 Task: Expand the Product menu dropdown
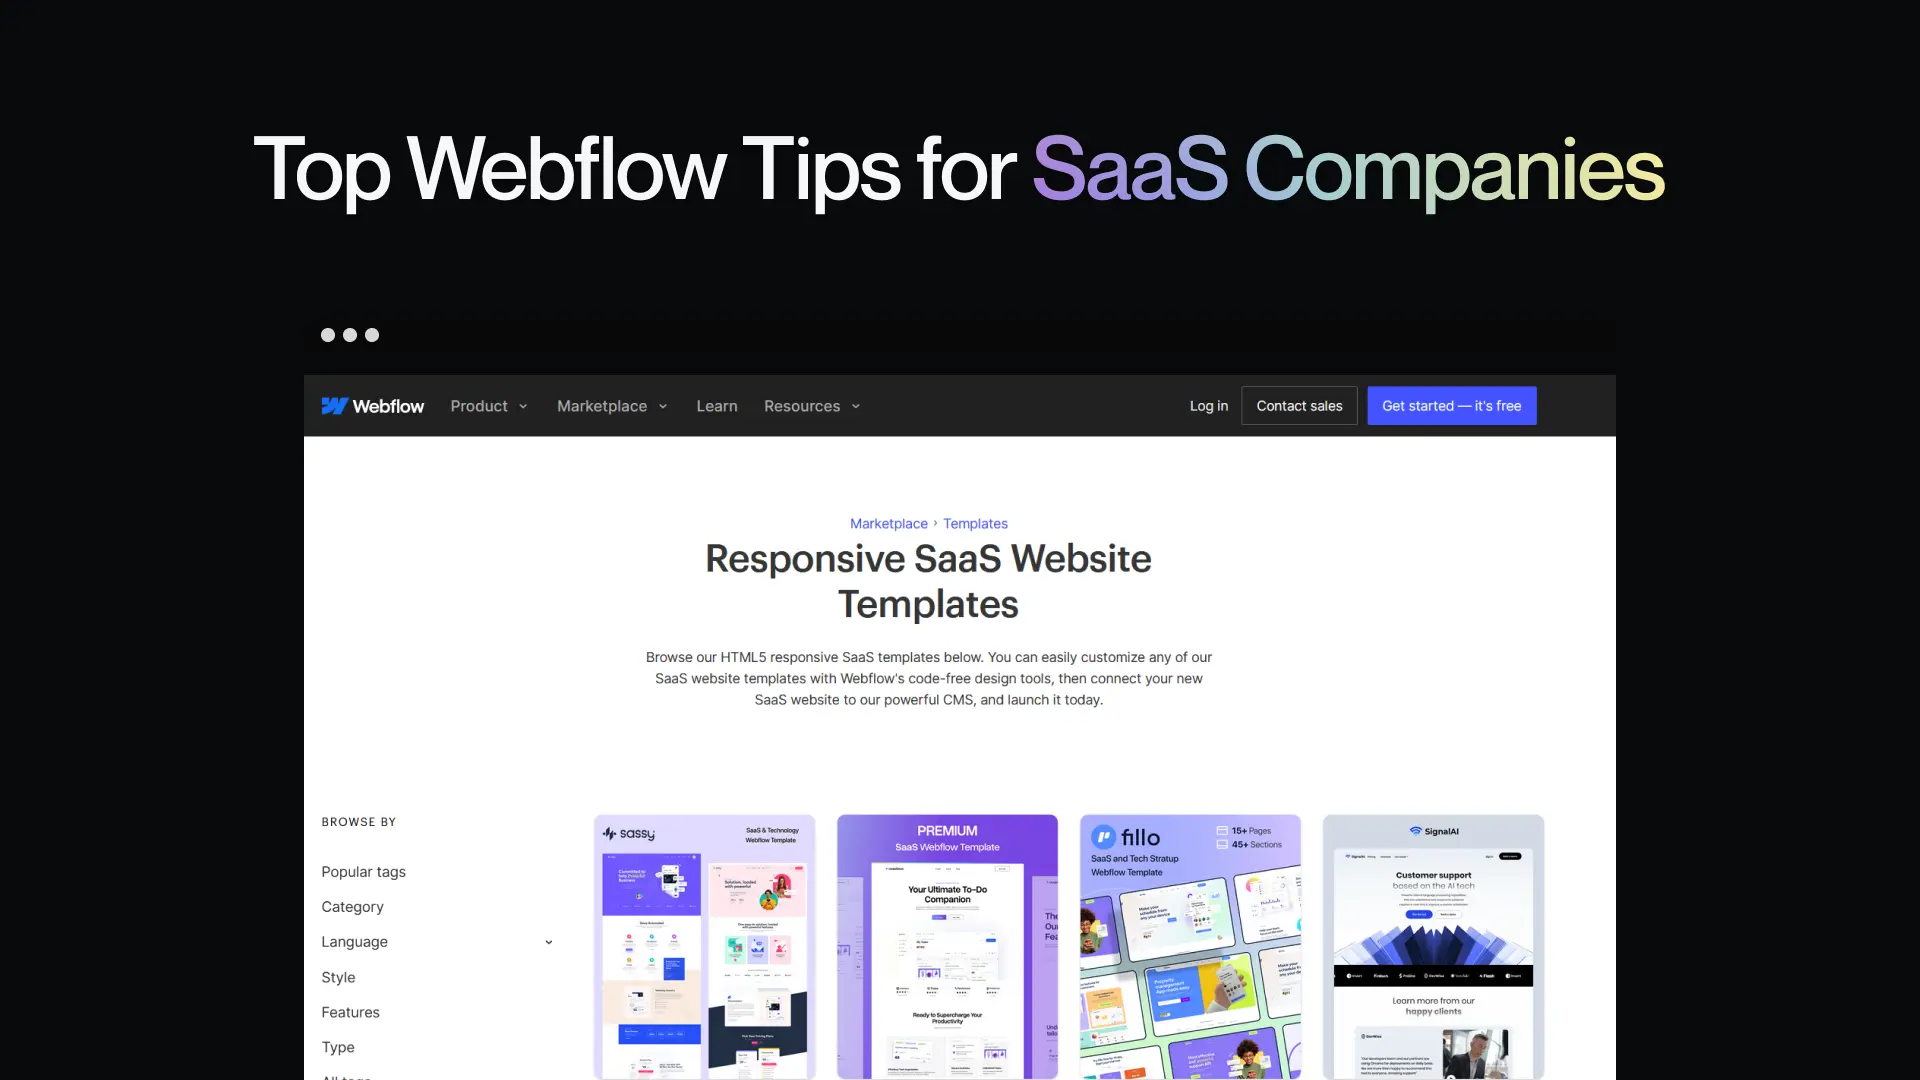[x=489, y=405]
